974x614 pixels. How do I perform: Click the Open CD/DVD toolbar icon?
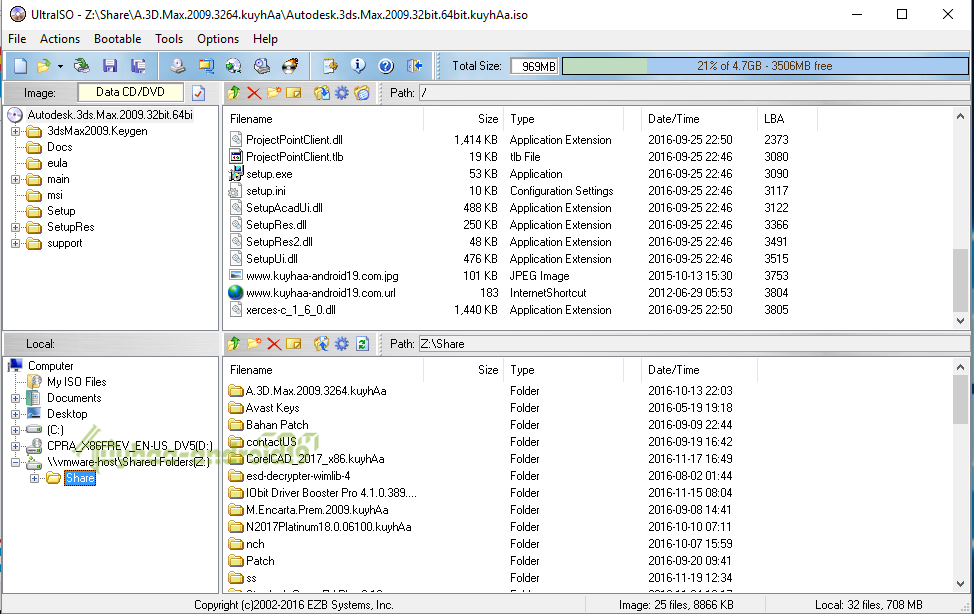point(81,66)
